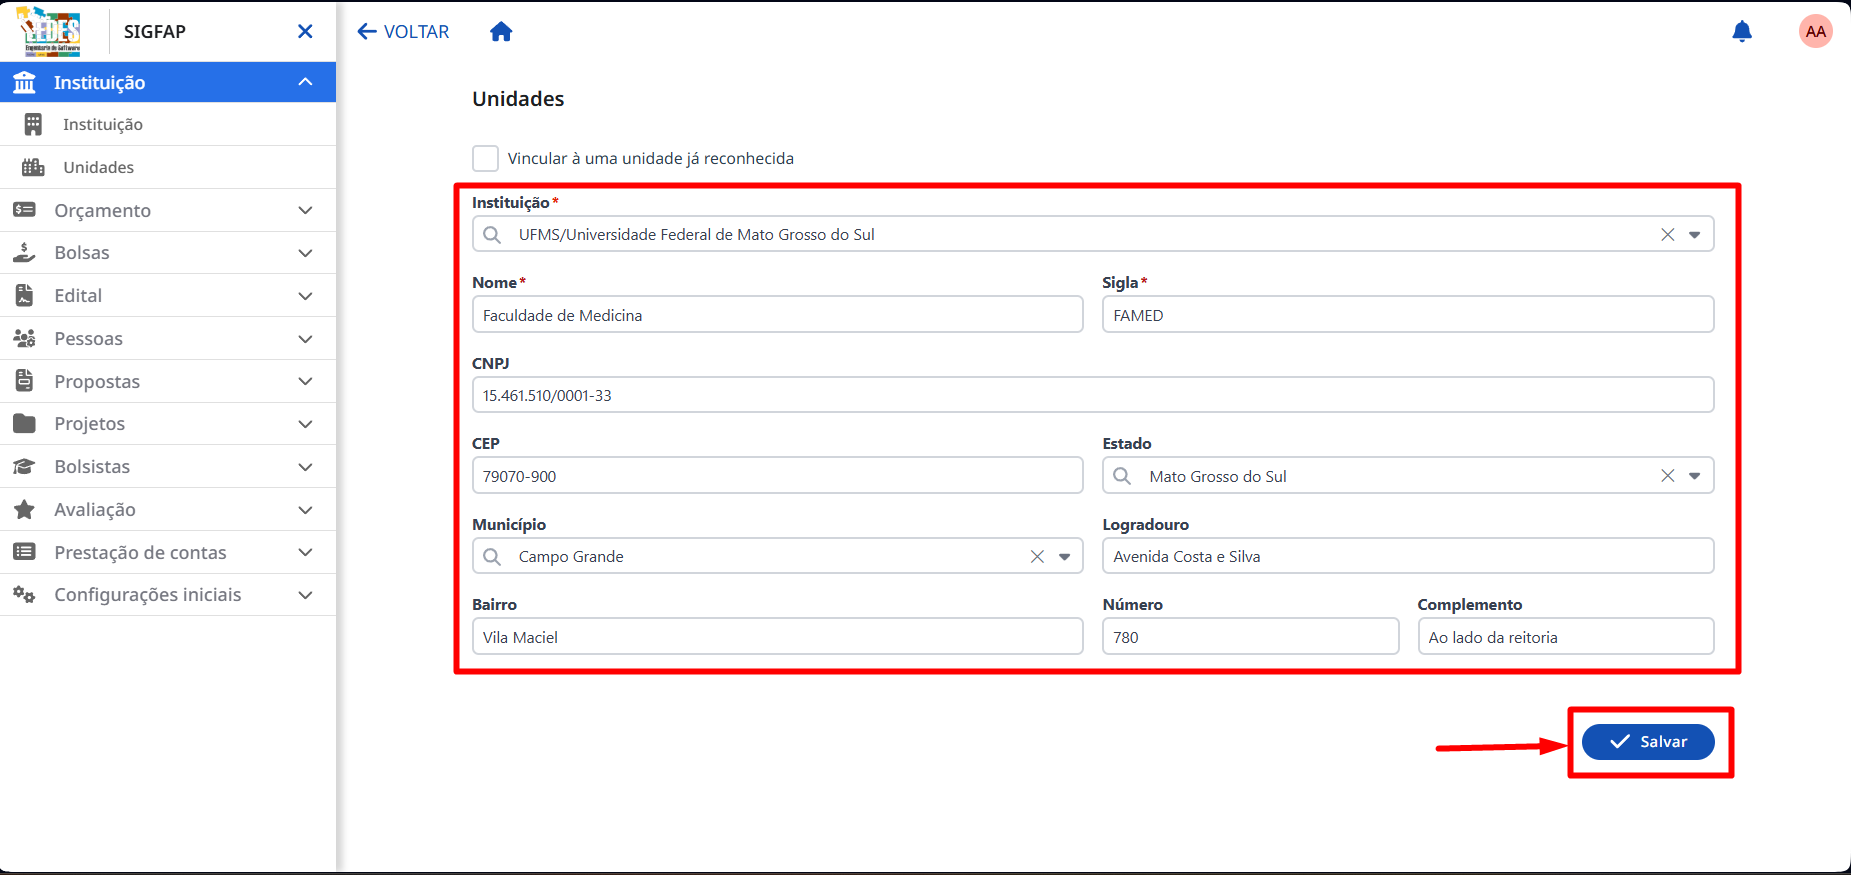The height and width of the screenshot is (875, 1851).
Task: Open the Instituição submenu item
Action: [x=168, y=124]
